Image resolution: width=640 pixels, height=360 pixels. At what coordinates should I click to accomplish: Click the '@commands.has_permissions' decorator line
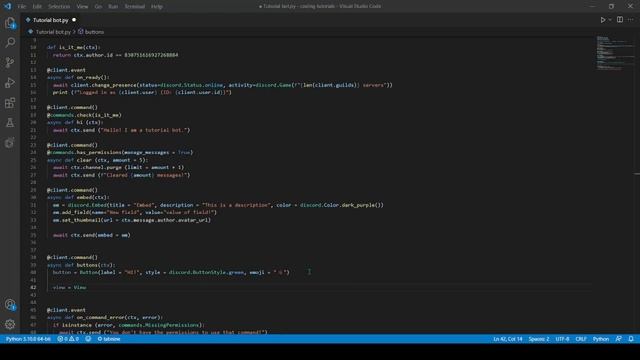coord(120,152)
